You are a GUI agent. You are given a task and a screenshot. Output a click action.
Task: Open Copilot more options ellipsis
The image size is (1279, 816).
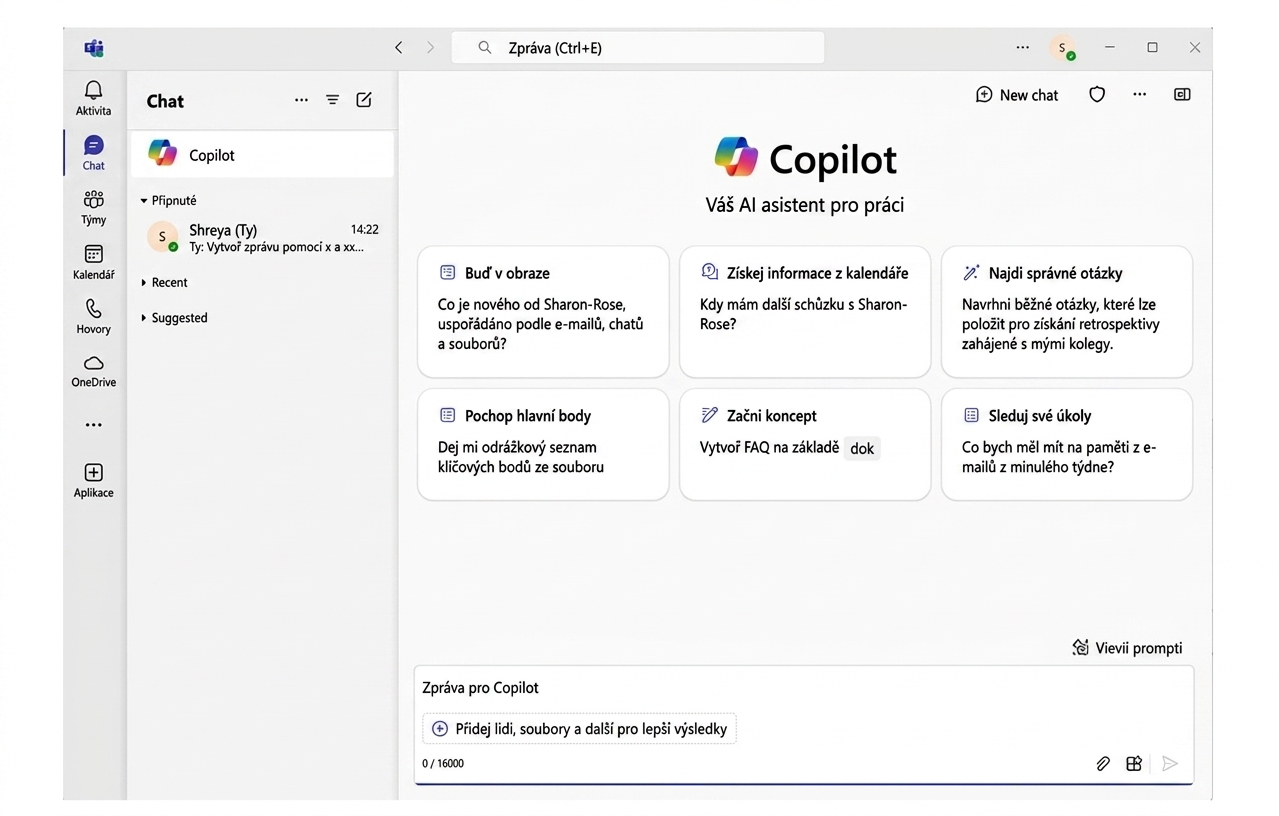tap(1139, 95)
